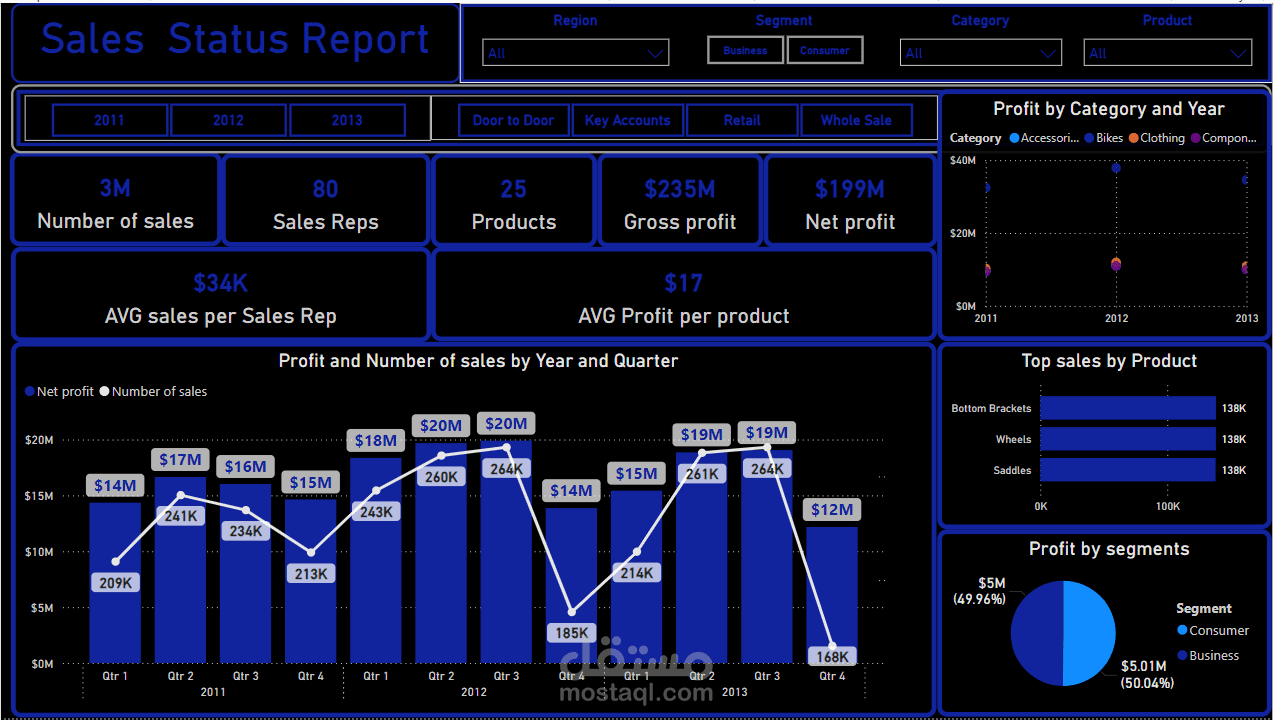Select the Business segment filter
This screenshot has height=720, width=1274.
[745, 48]
